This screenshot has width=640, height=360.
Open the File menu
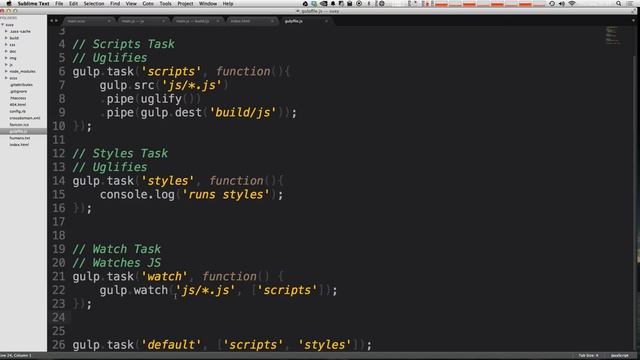pos(59,3)
